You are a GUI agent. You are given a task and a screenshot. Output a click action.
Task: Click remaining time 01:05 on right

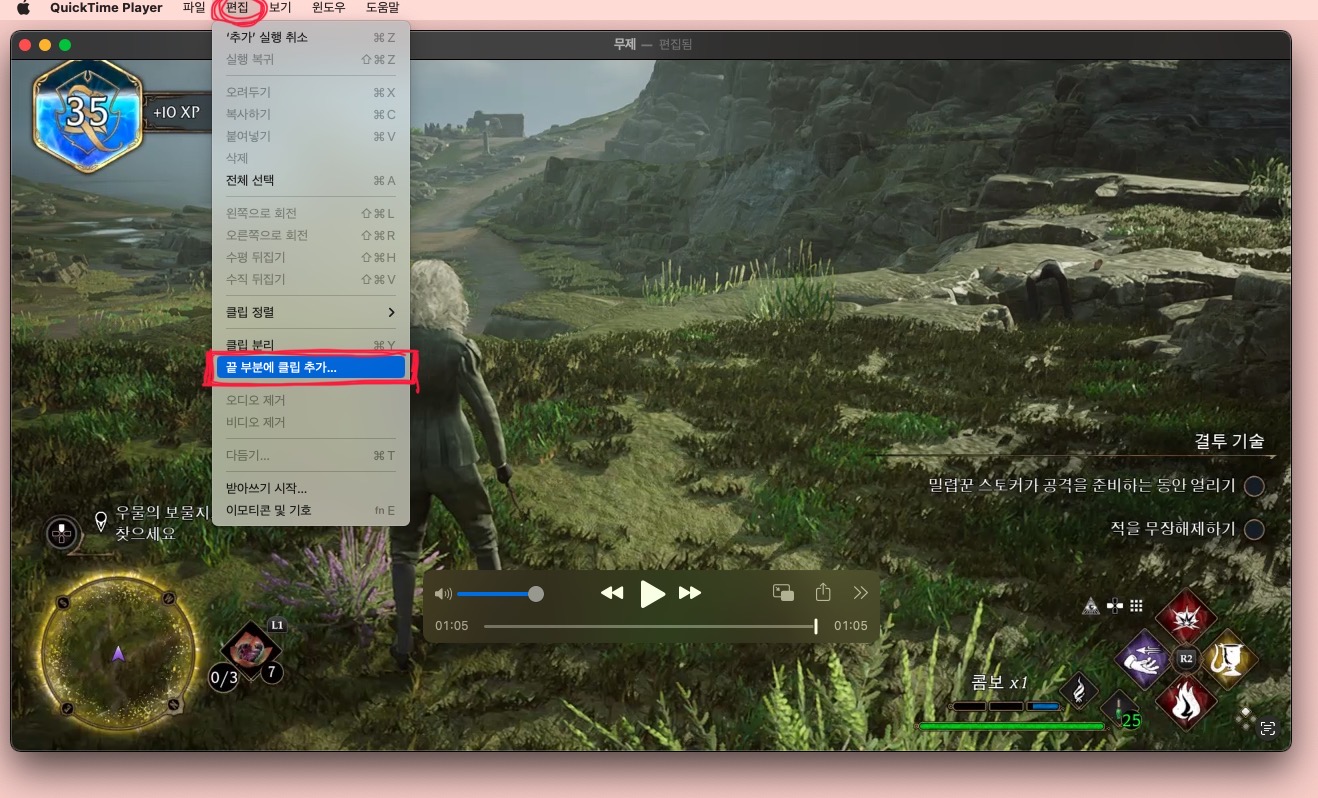pyautogui.click(x=851, y=626)
